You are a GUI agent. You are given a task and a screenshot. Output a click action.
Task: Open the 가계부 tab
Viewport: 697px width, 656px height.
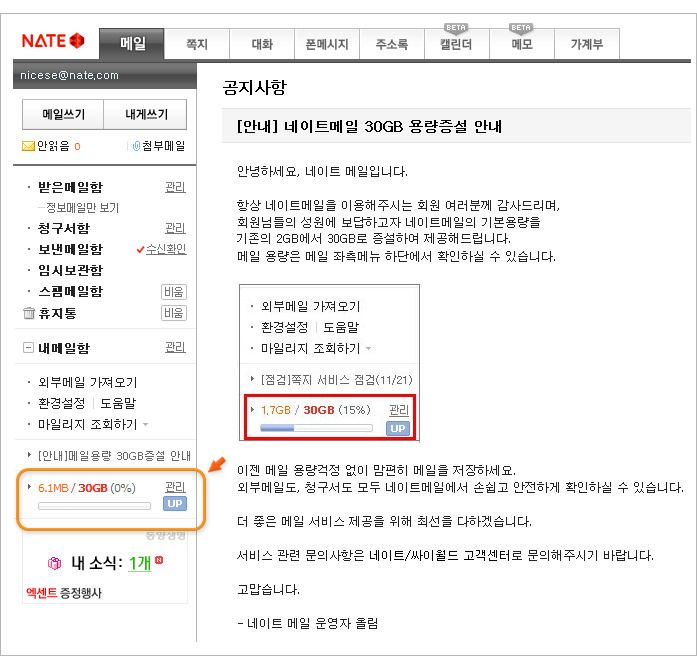(x=587, y=44)
